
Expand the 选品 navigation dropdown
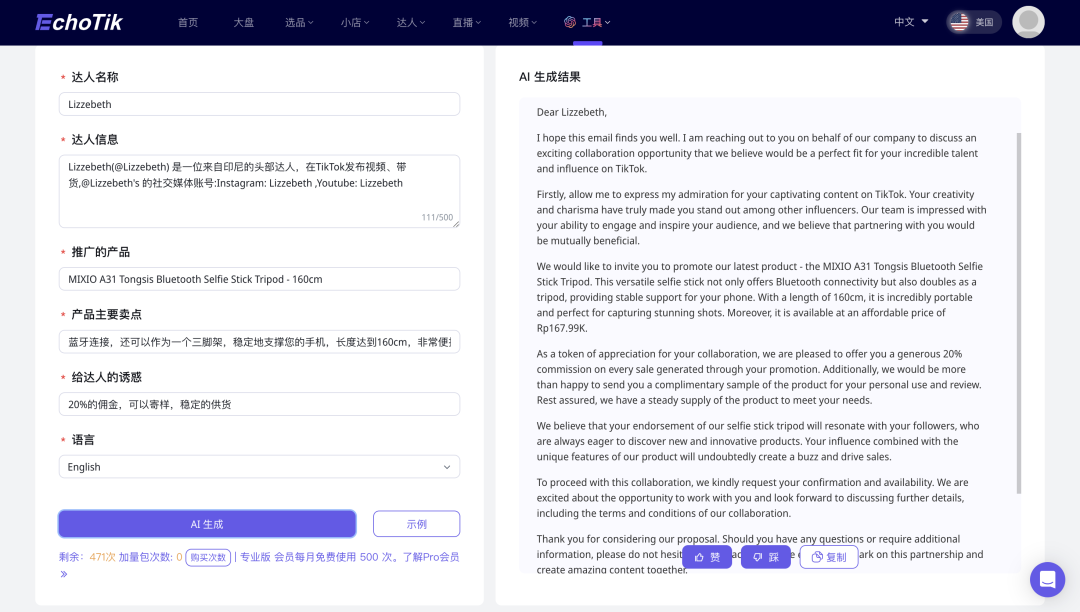coord(299,21)
